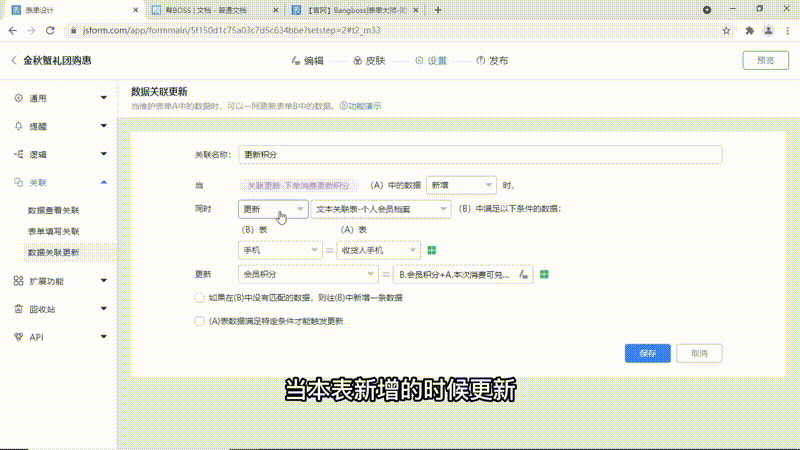Click the 预览 button
Image resolution: width=800 pixels, height=450 pixels.
[x=765, y=61]
